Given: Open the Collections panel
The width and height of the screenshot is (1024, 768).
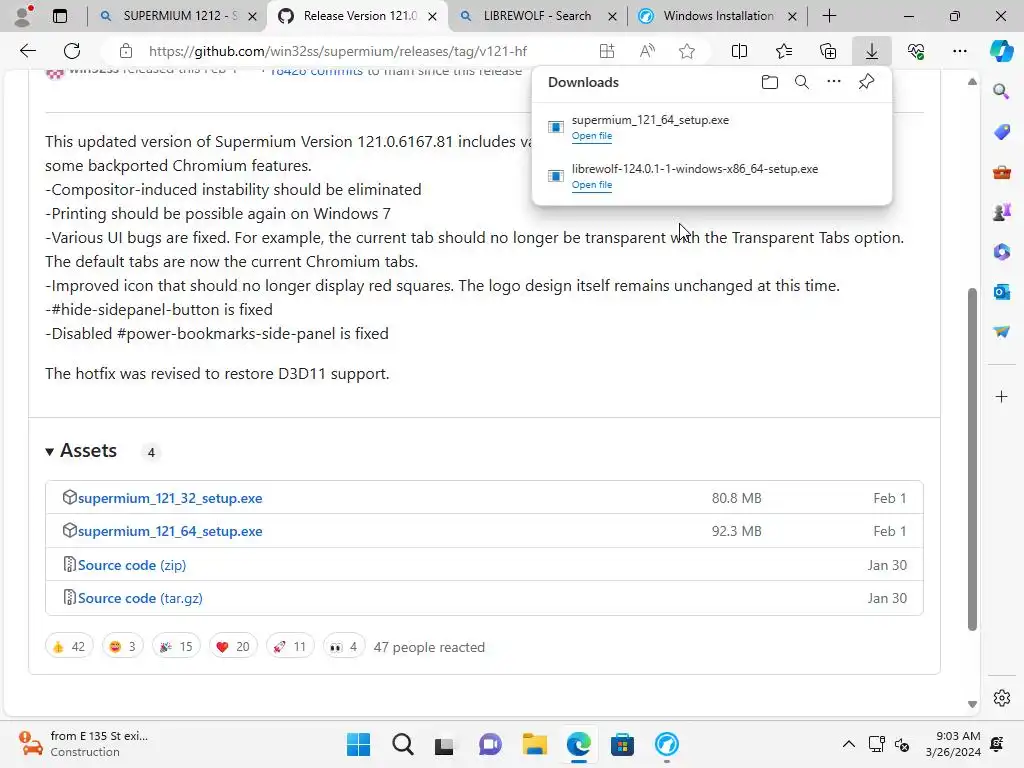Looking at the screenshot, I should point(828,51).
